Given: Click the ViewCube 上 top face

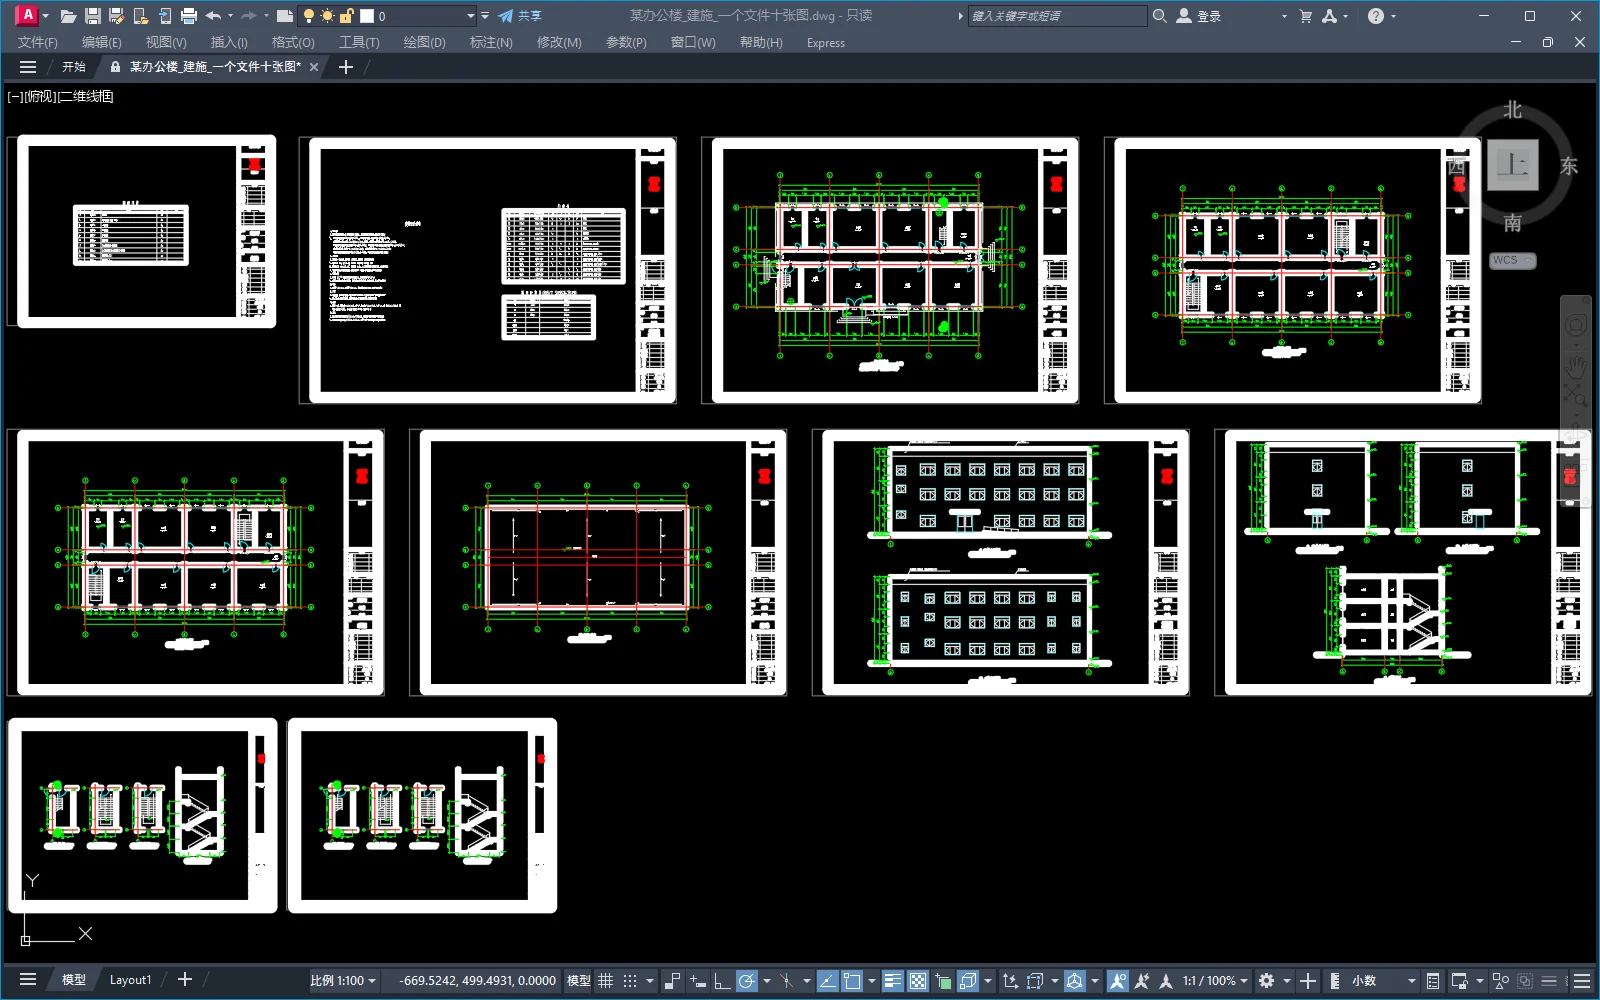Looking at the screenshot, I should point(1512,165).
